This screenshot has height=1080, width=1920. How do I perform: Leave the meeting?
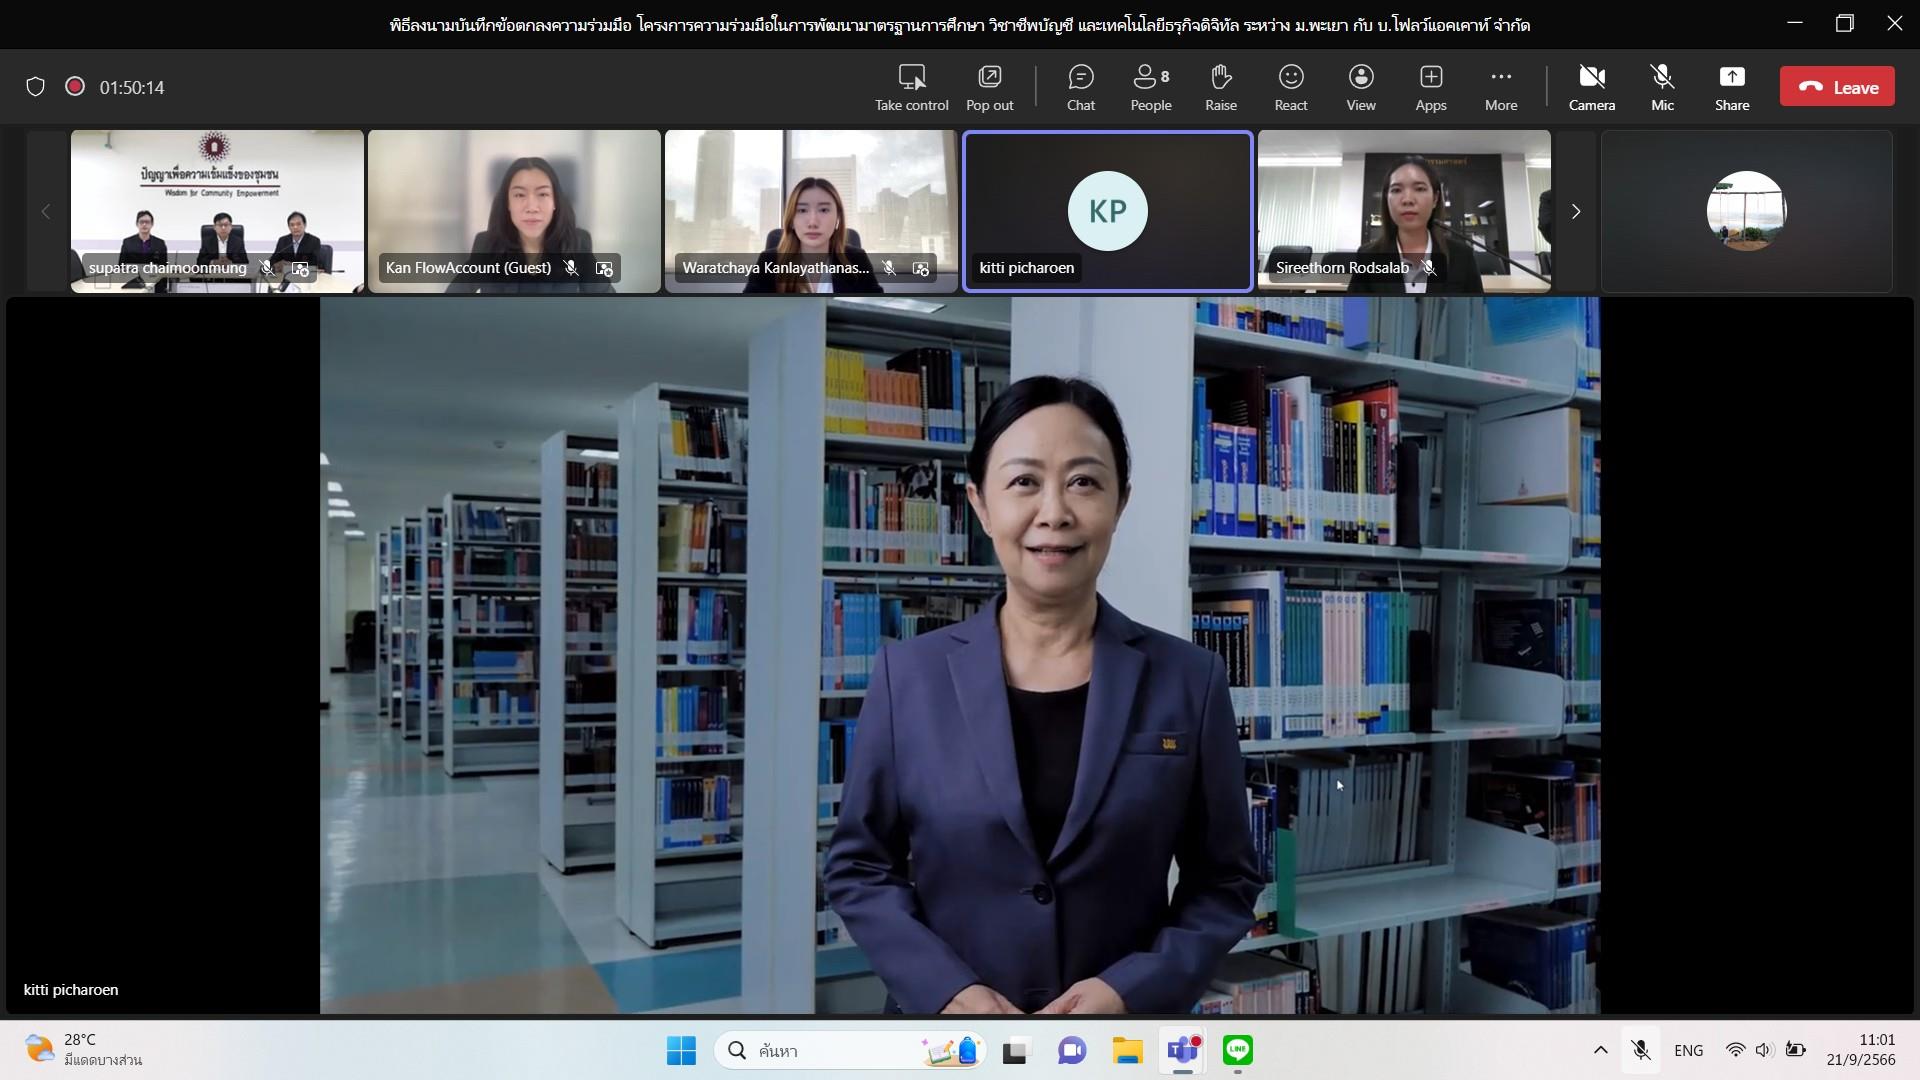click(1837, 87)
